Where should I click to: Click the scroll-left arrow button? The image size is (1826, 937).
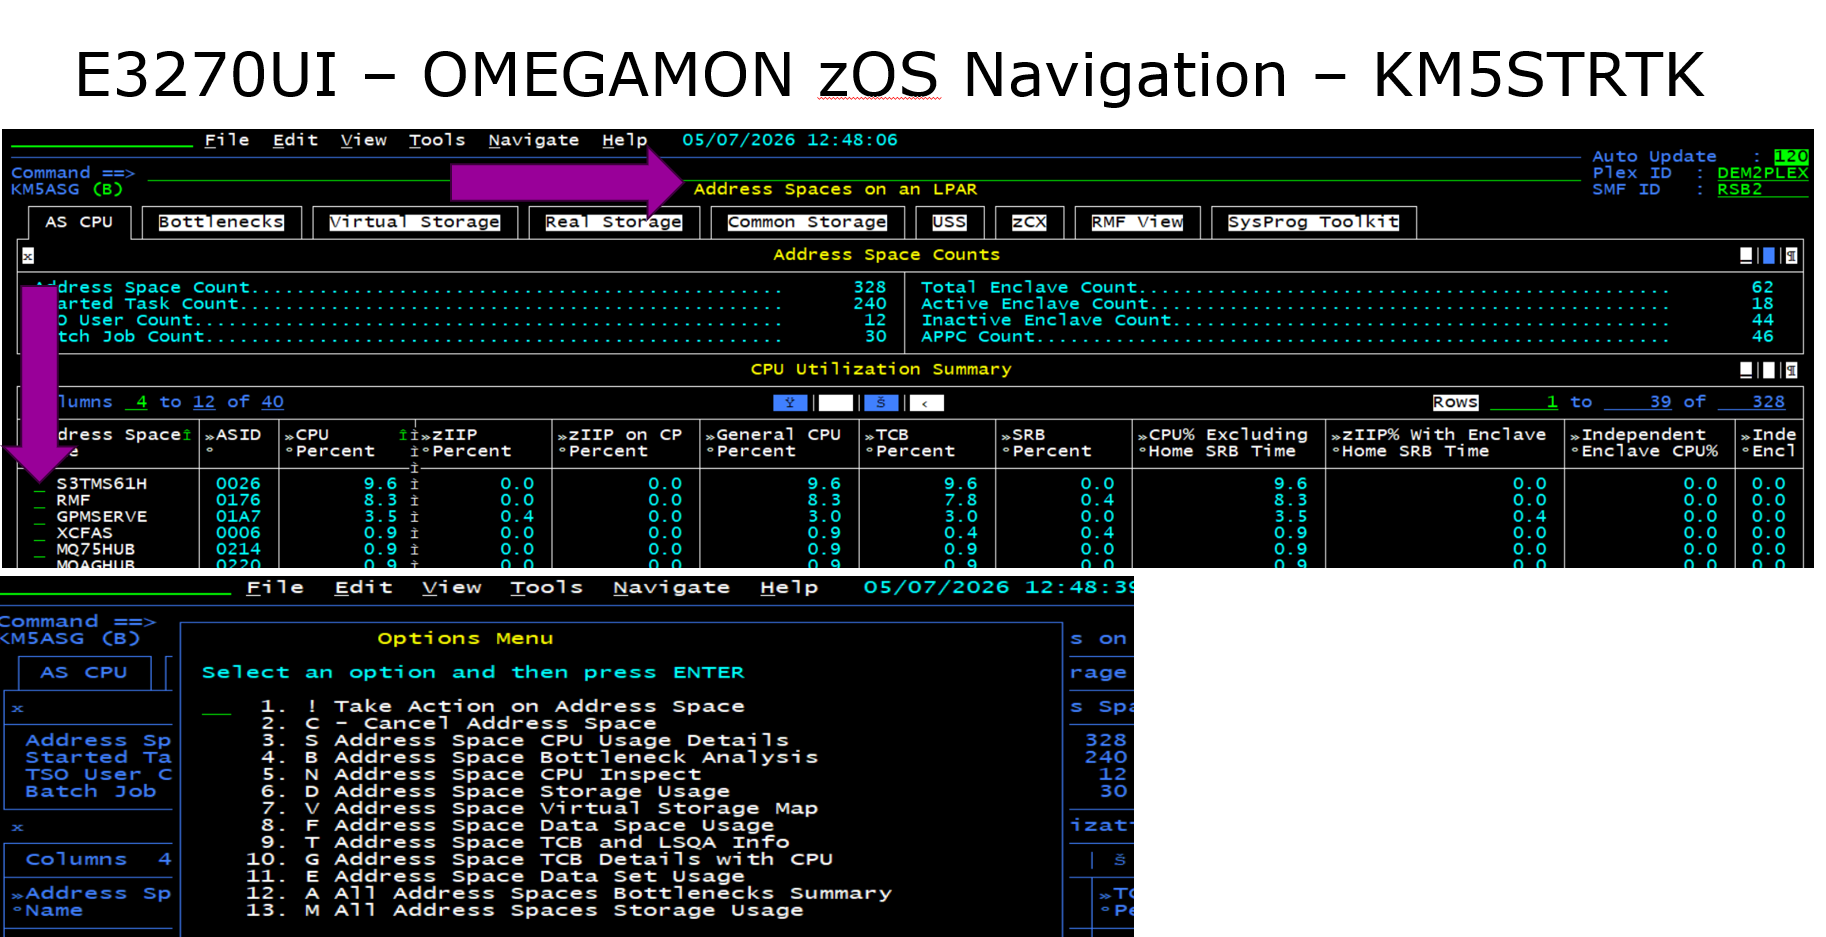[x=926, y=402]
